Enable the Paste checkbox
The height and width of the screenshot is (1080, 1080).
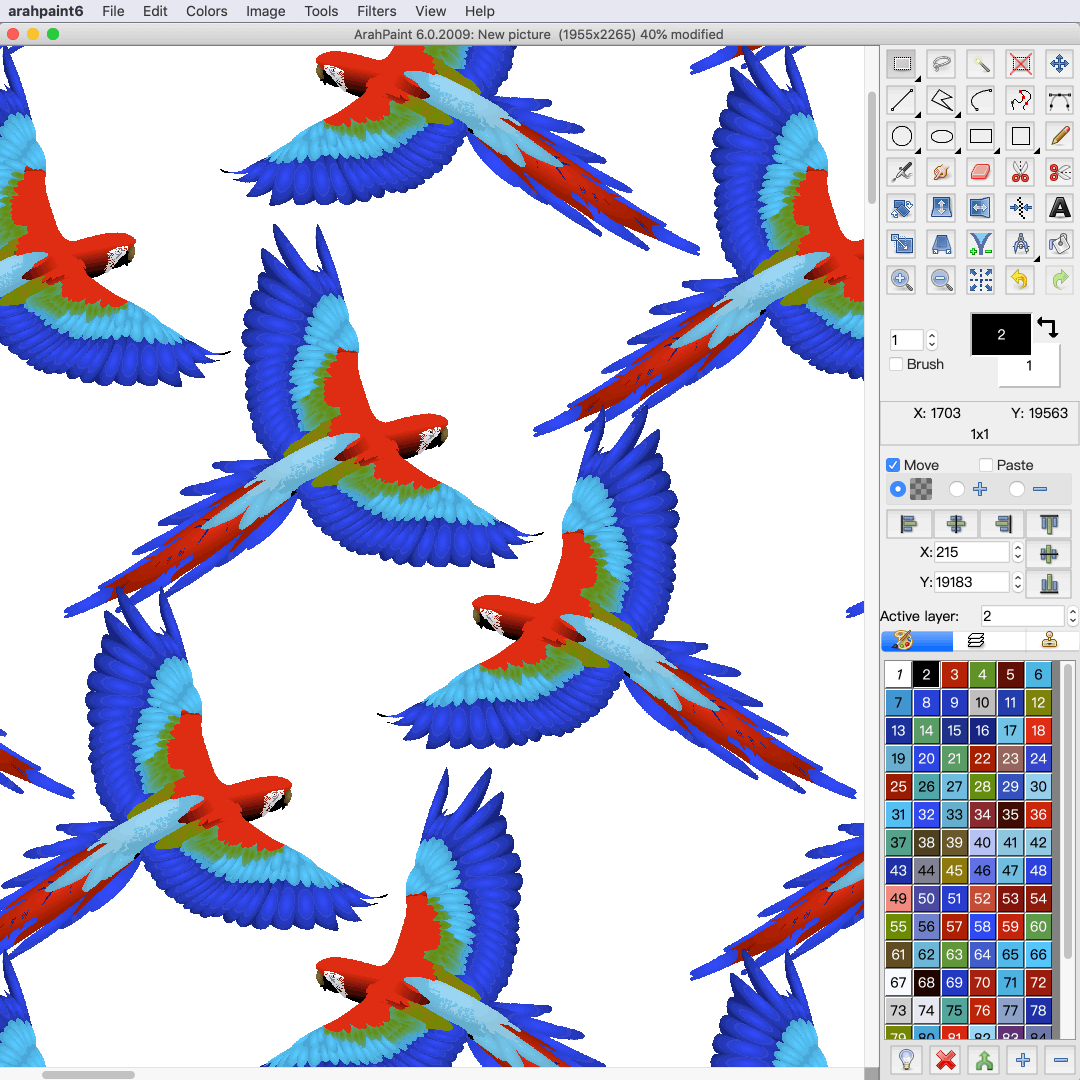click(x=986, y=465)
